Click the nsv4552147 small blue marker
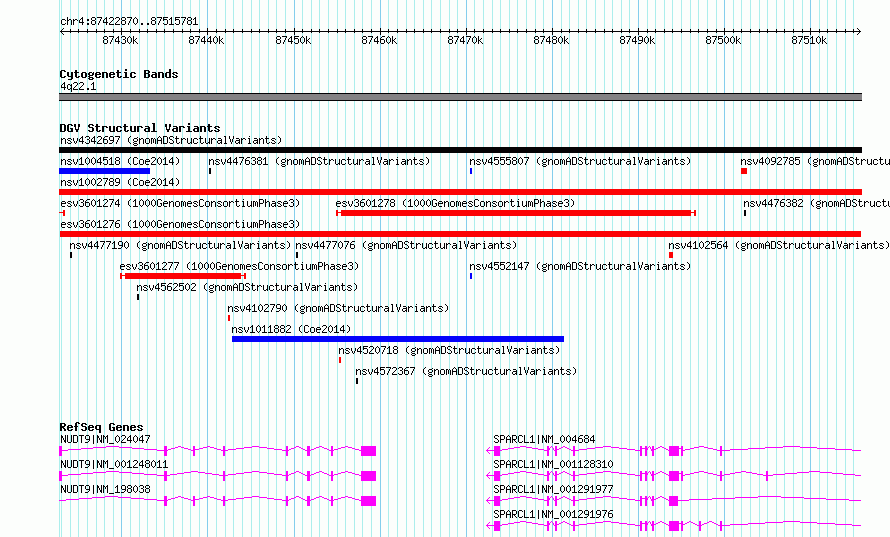The height and width of the screenshot is (537, 890). click(x=471, y=276)
